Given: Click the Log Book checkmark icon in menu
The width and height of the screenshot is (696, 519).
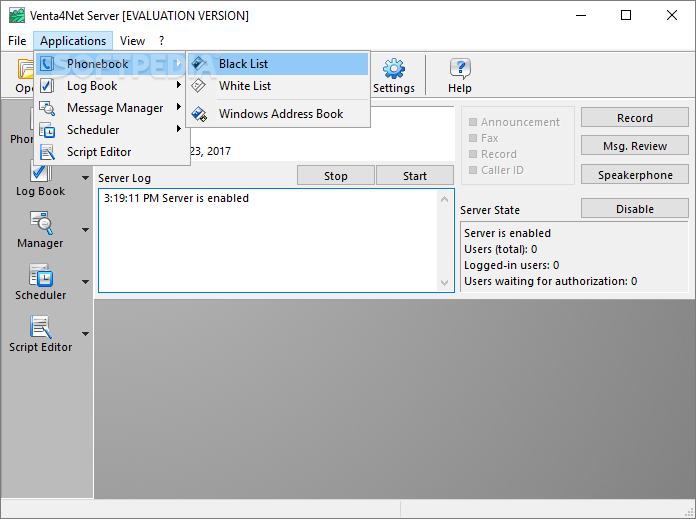Looking at the screenshot, I should pyautogui.click(x=47, y=86).
